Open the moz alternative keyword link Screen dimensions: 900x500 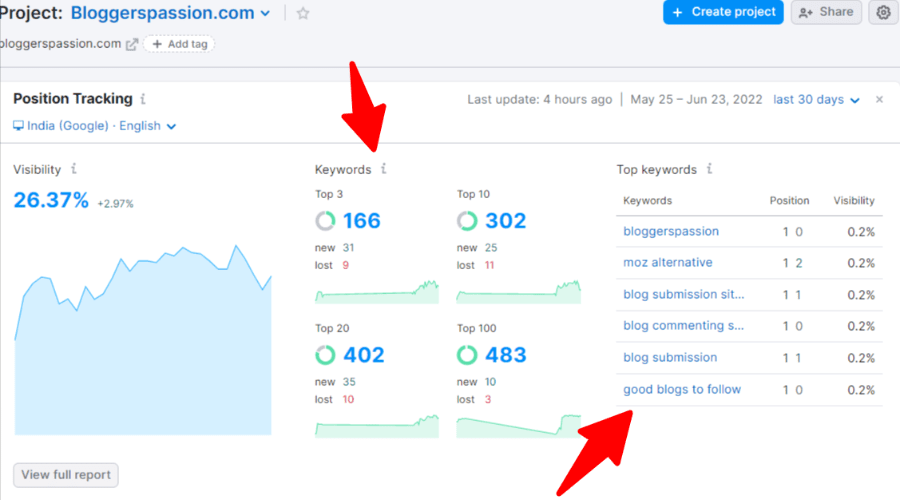click(x=668, y=262)
